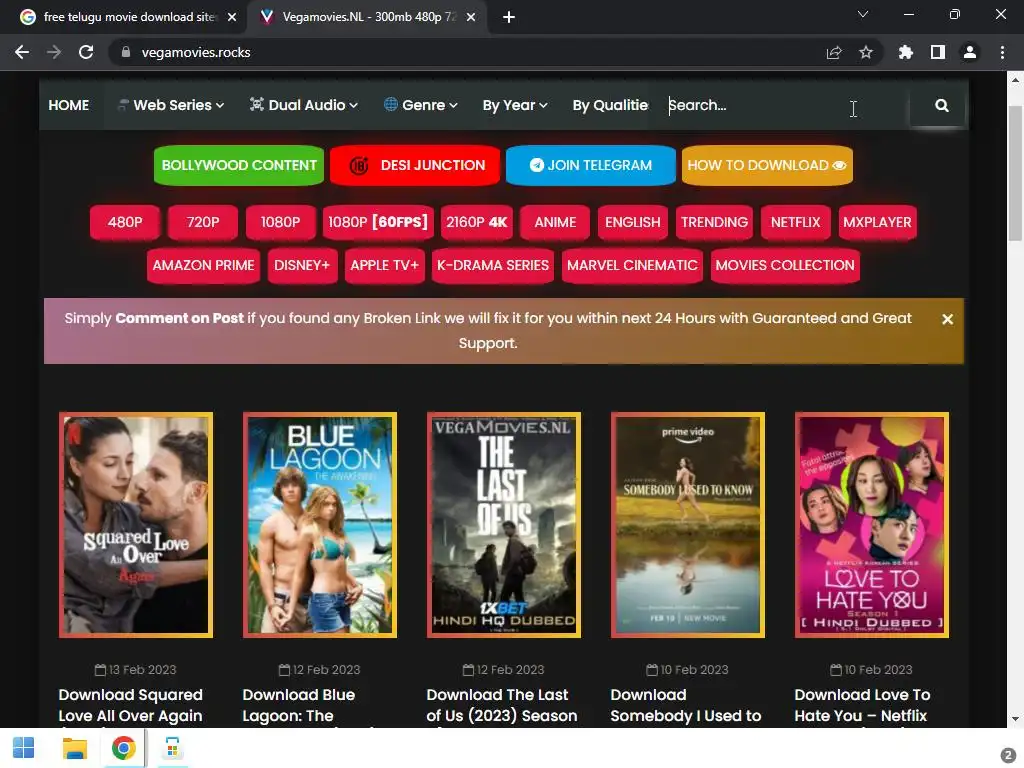Click the DESI JUNCTION red button

tap(415, 165)
